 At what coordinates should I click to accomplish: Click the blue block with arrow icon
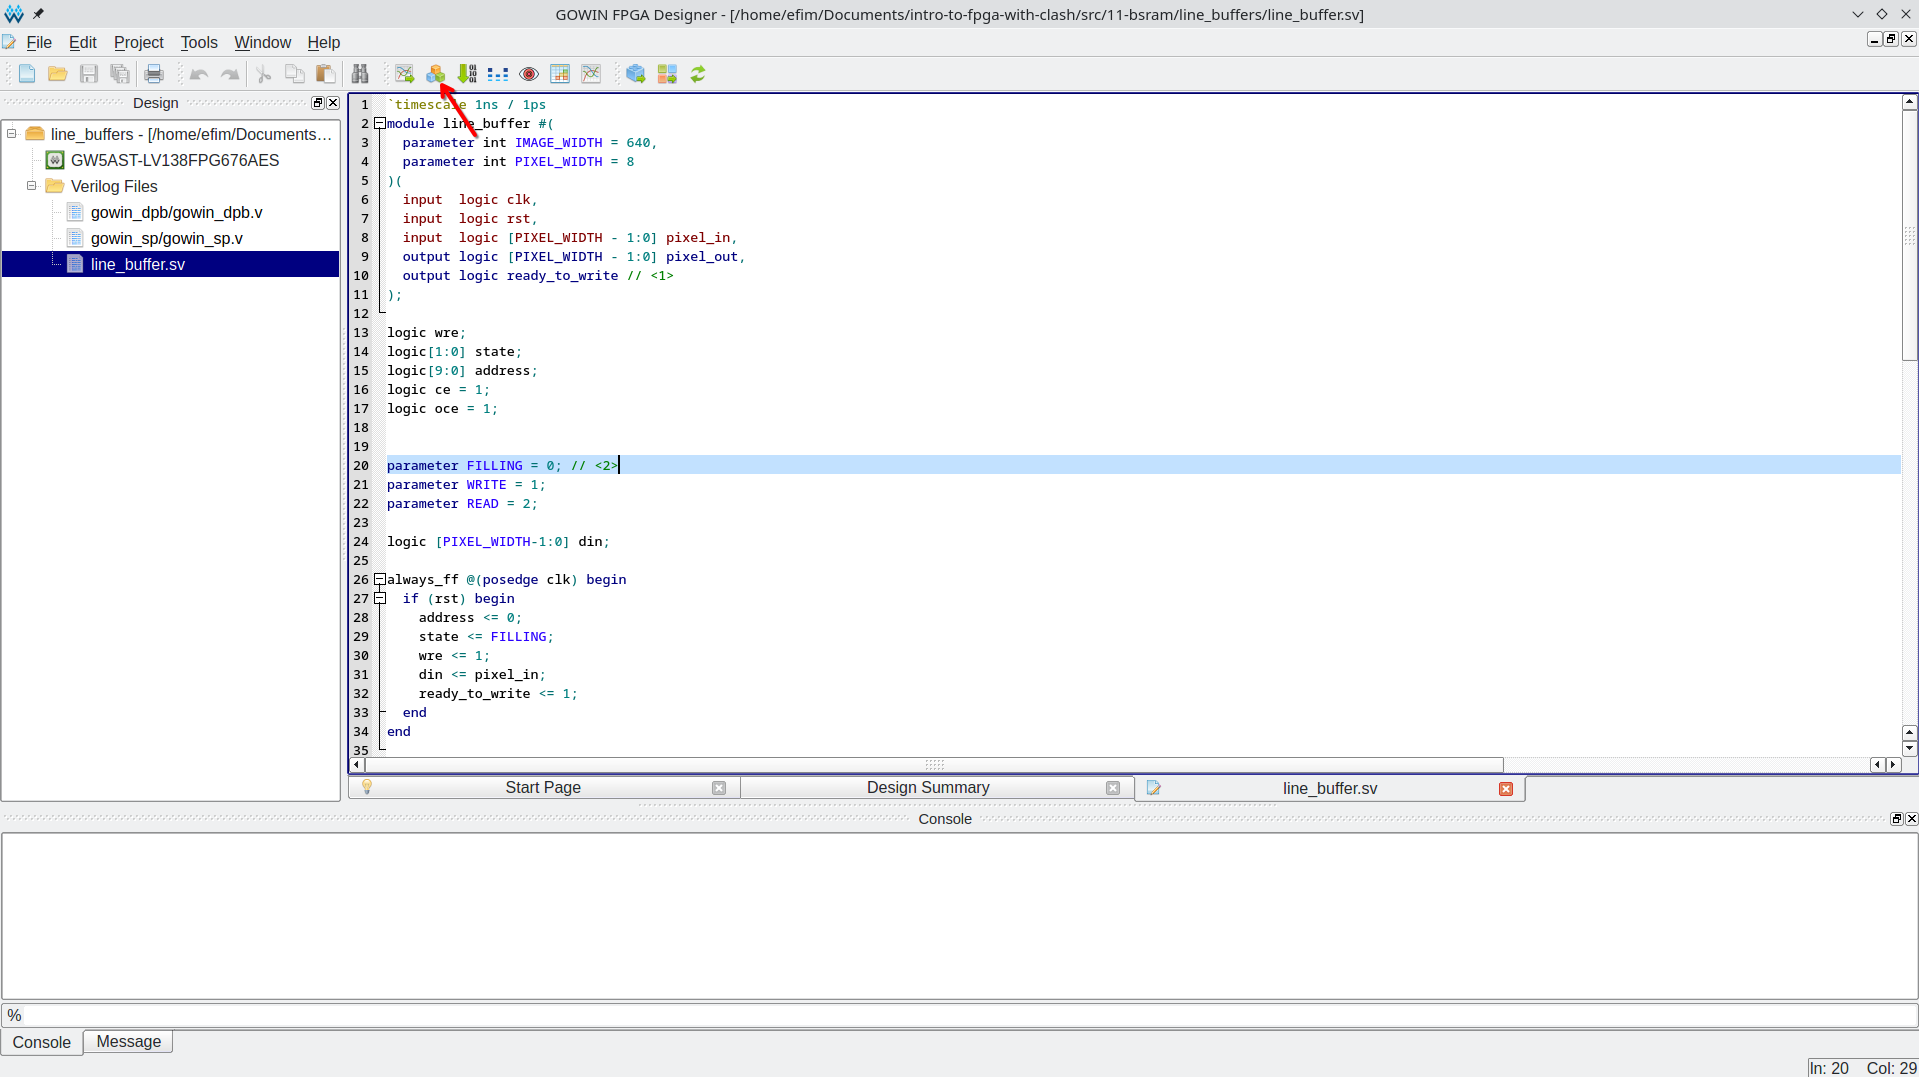coord(636,74)
